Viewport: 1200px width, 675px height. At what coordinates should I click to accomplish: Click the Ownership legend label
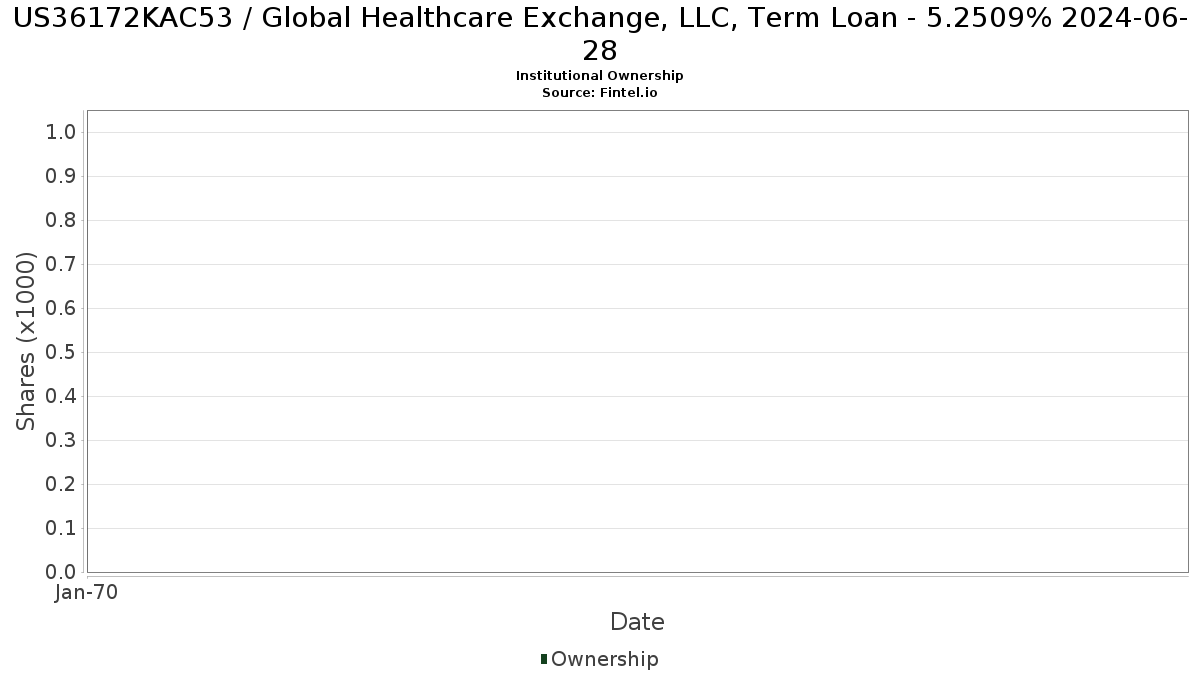pos(605,659)
